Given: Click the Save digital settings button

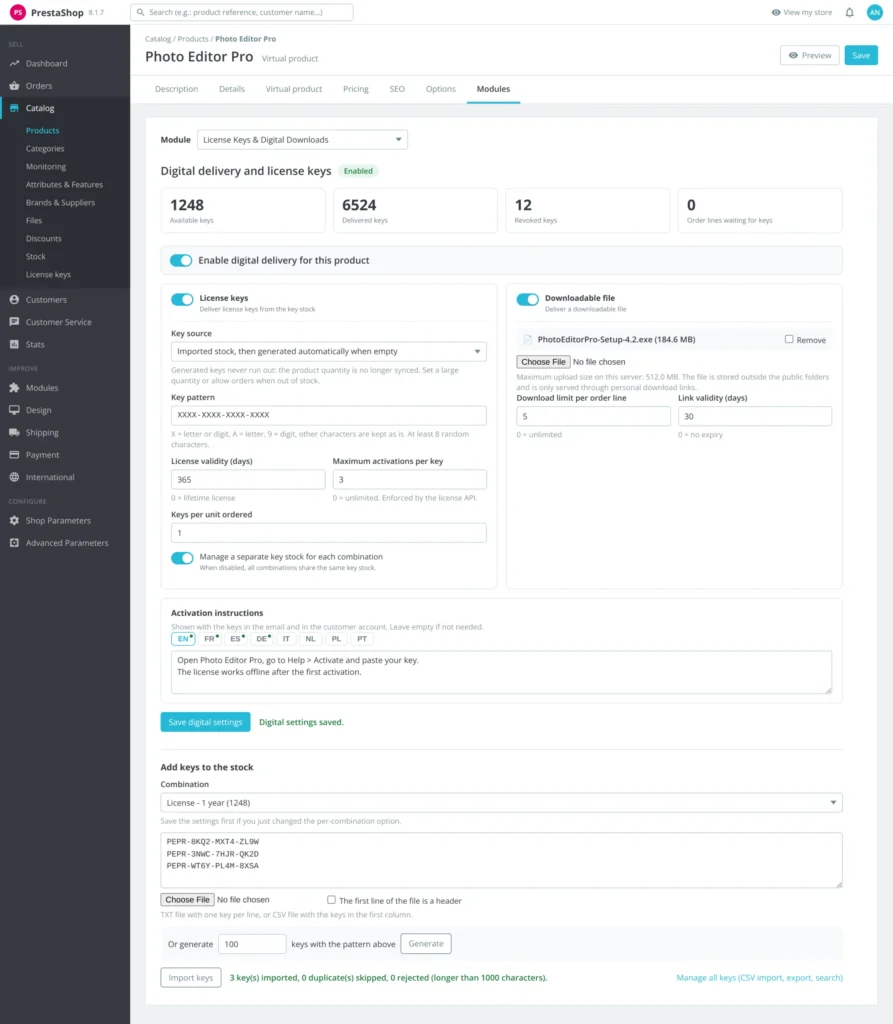Looking at the screenshot, I should click(x=205, y=722).
